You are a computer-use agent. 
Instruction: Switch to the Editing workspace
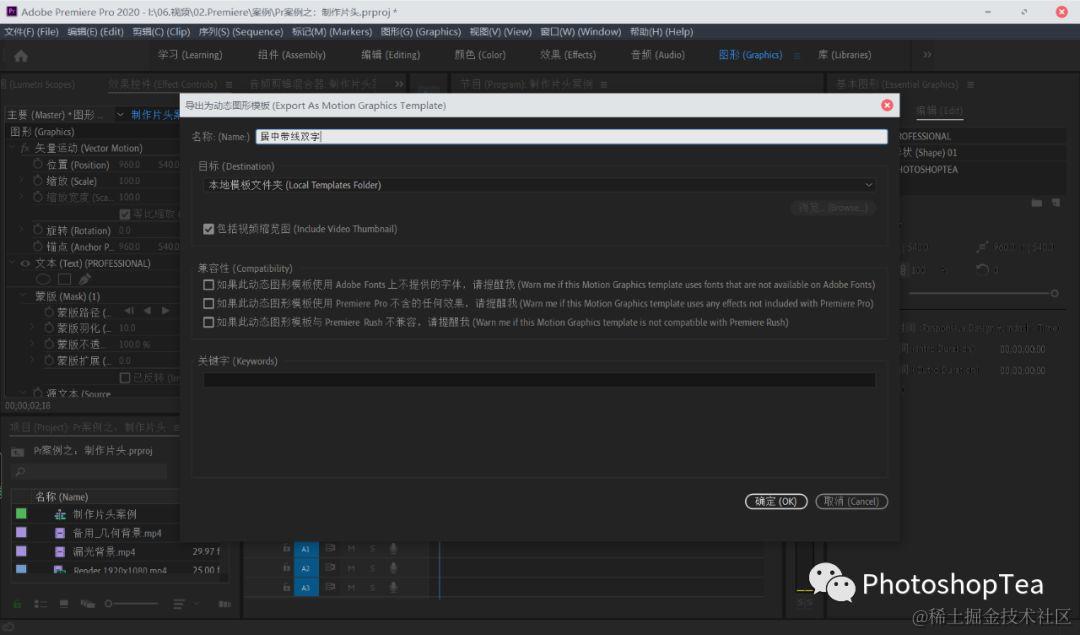391,55
